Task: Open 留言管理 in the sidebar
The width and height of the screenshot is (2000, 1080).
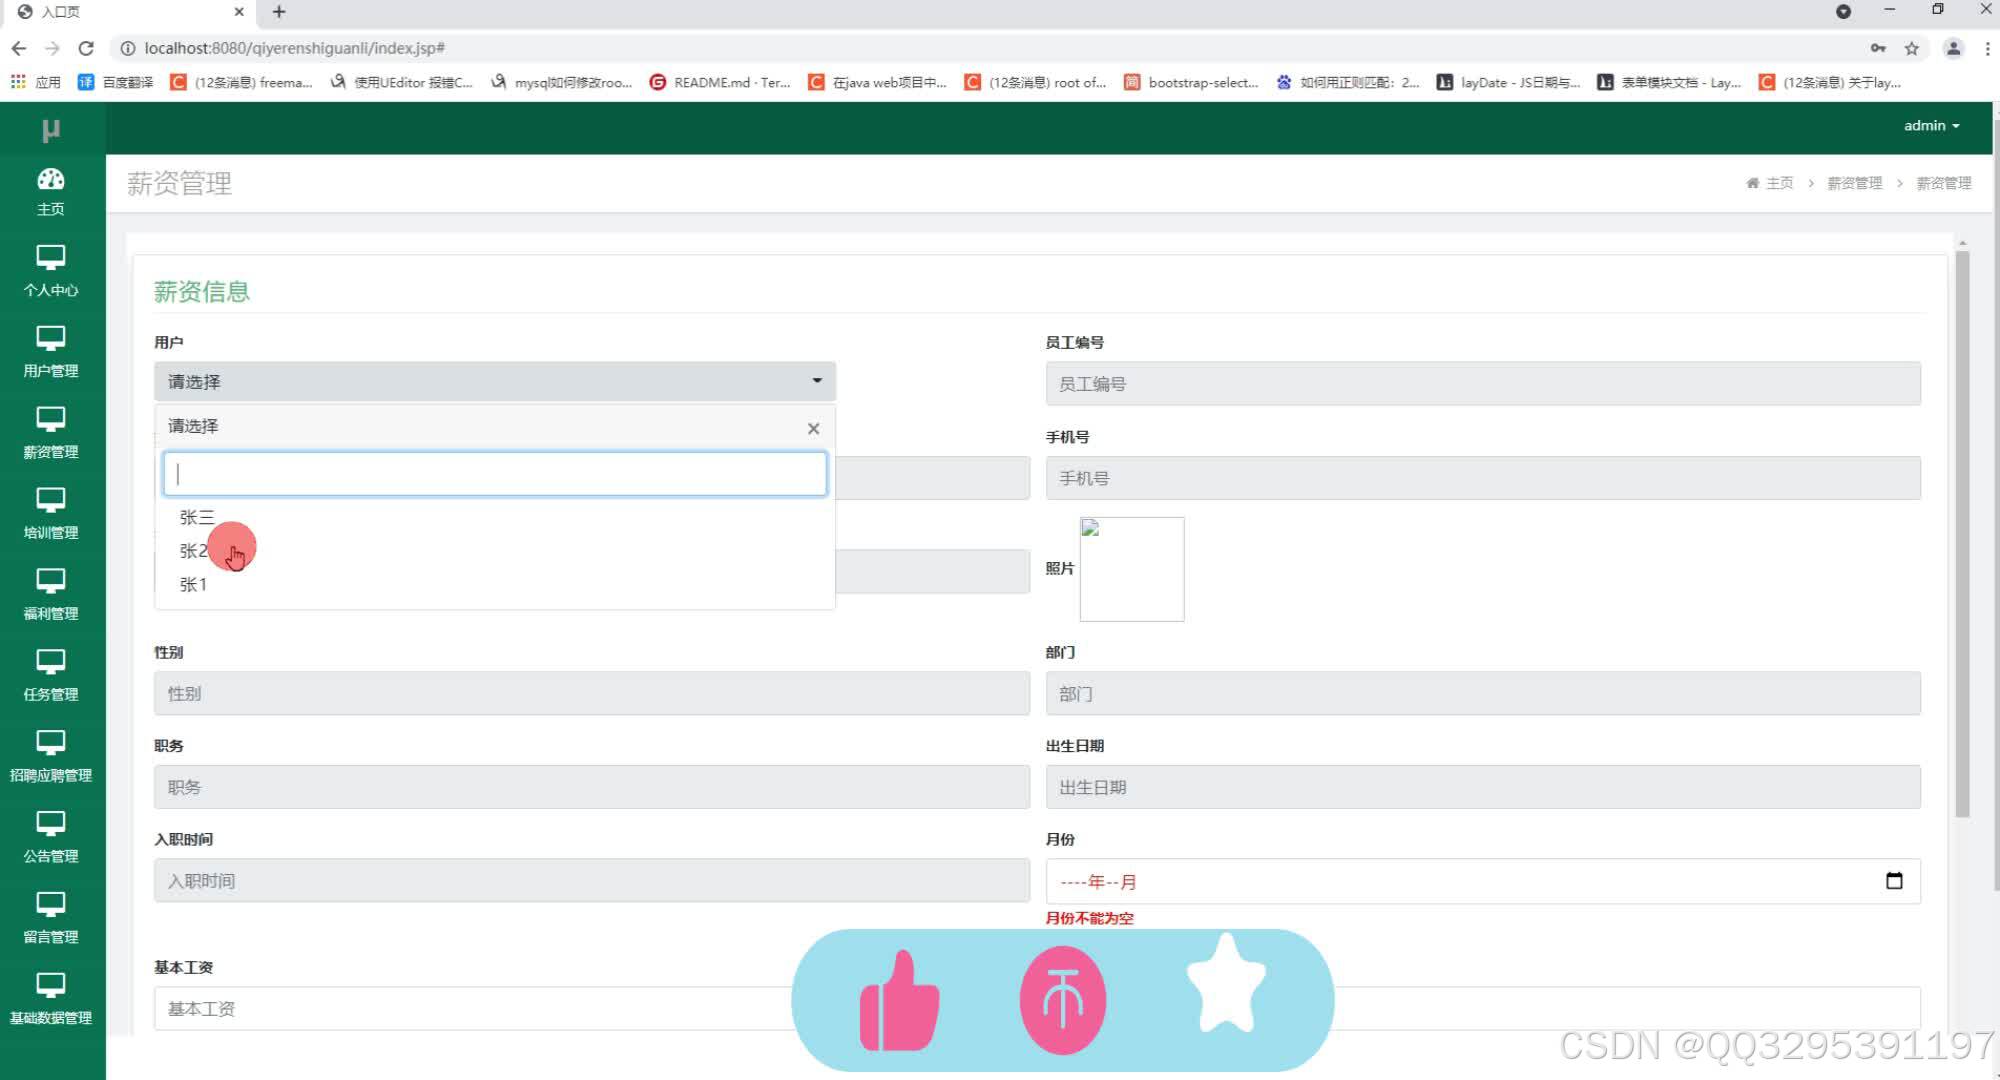Action: click(51, 919)
